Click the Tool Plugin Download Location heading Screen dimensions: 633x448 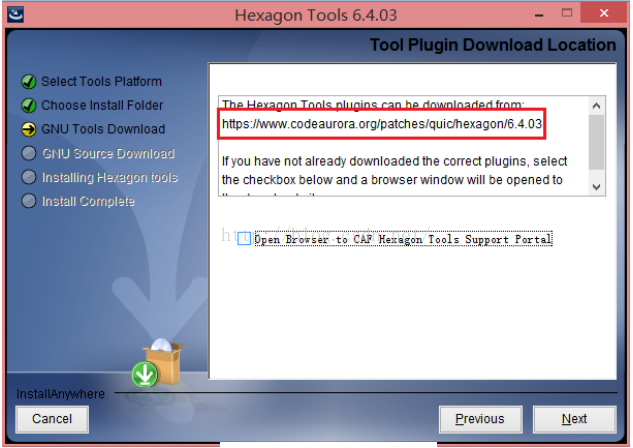(493, 45)
